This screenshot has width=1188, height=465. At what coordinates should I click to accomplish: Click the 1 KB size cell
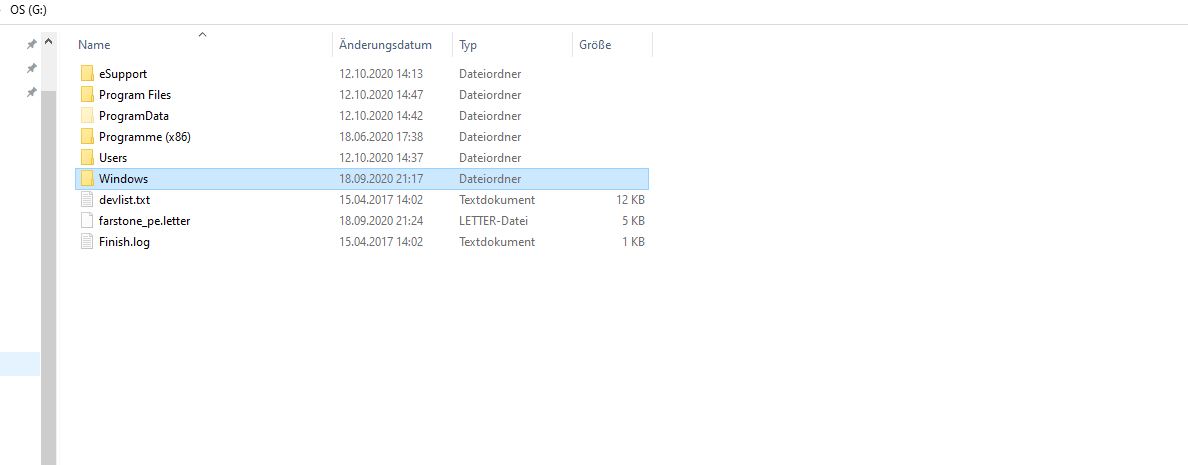[x=633, y=242]
